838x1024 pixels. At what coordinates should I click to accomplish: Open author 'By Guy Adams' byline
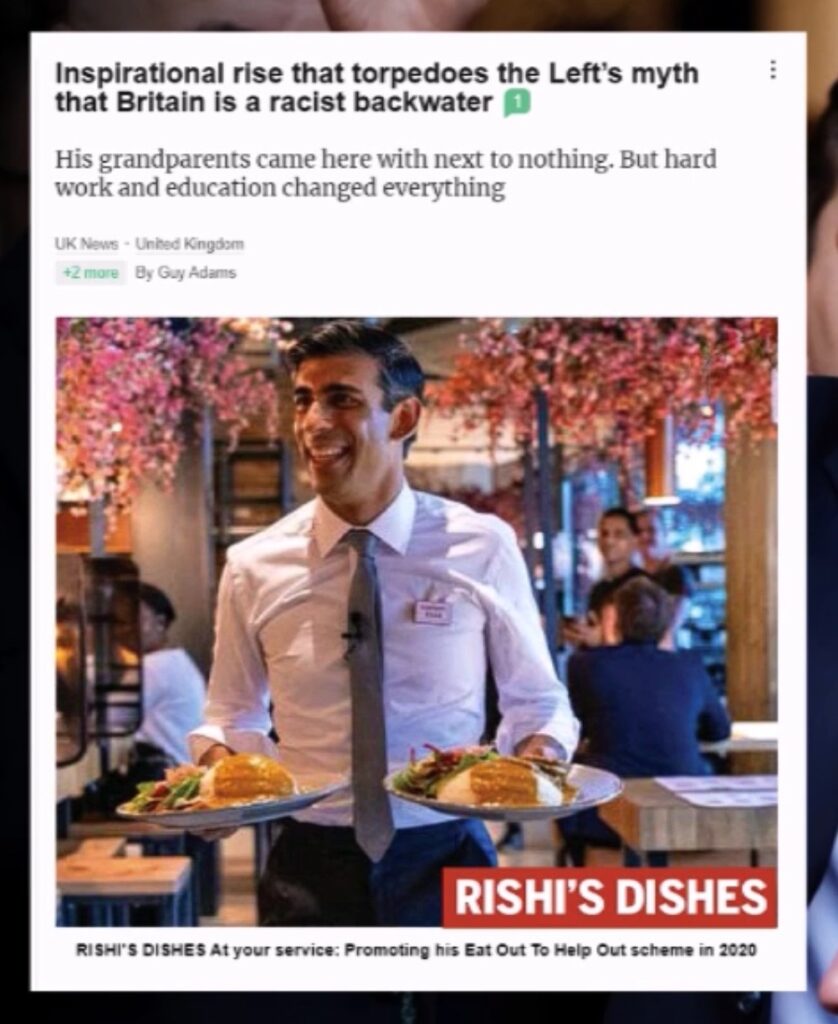tap(185, 272)
